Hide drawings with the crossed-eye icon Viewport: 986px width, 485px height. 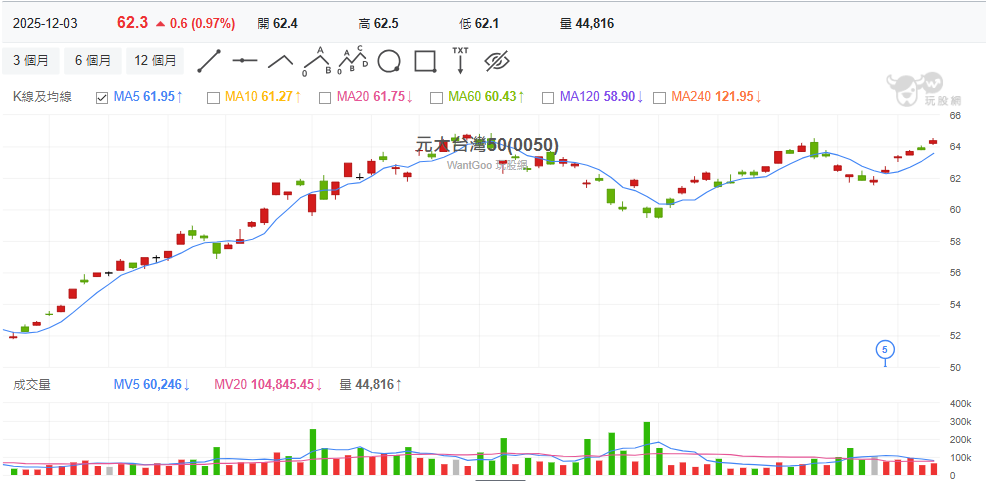coord(497,61)
